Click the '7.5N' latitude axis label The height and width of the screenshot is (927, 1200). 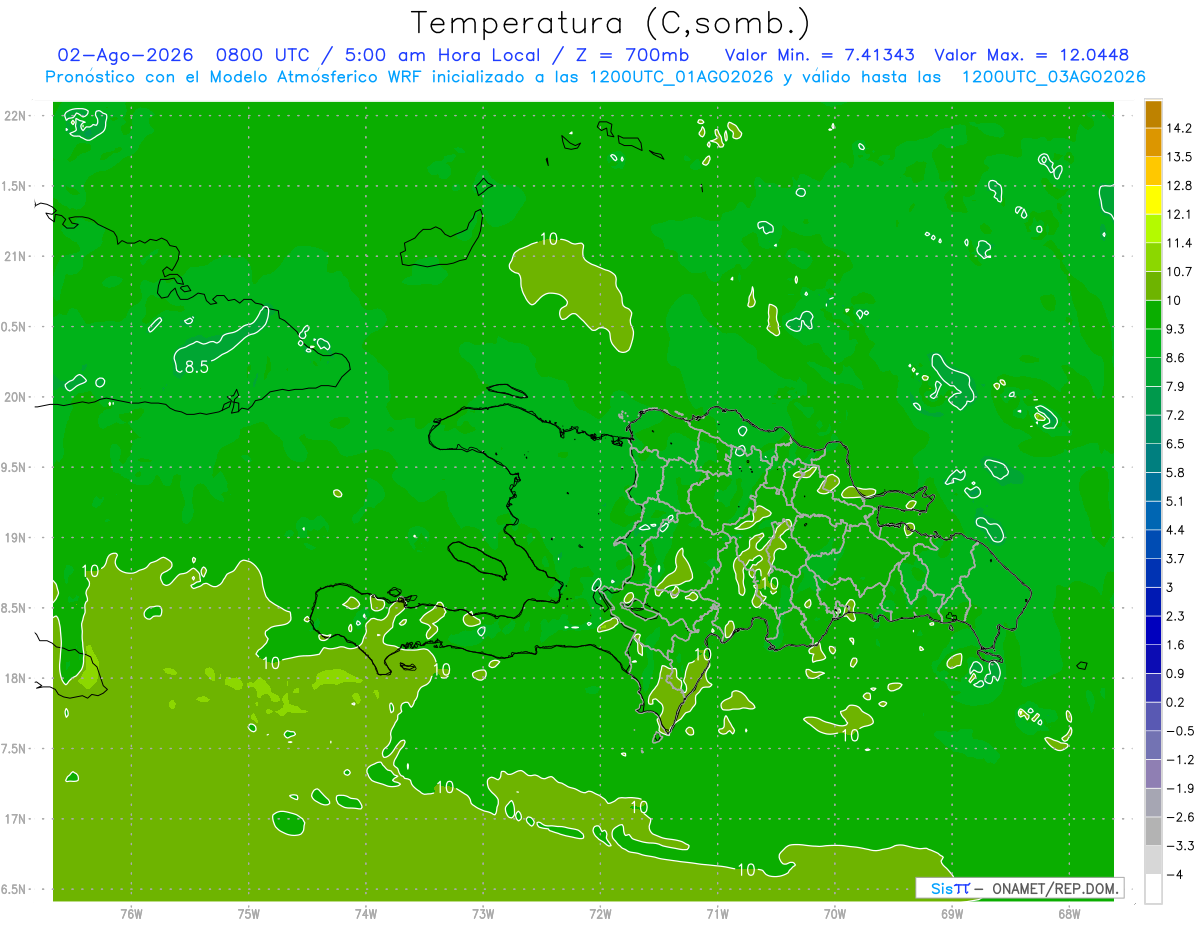pos(15,749)
